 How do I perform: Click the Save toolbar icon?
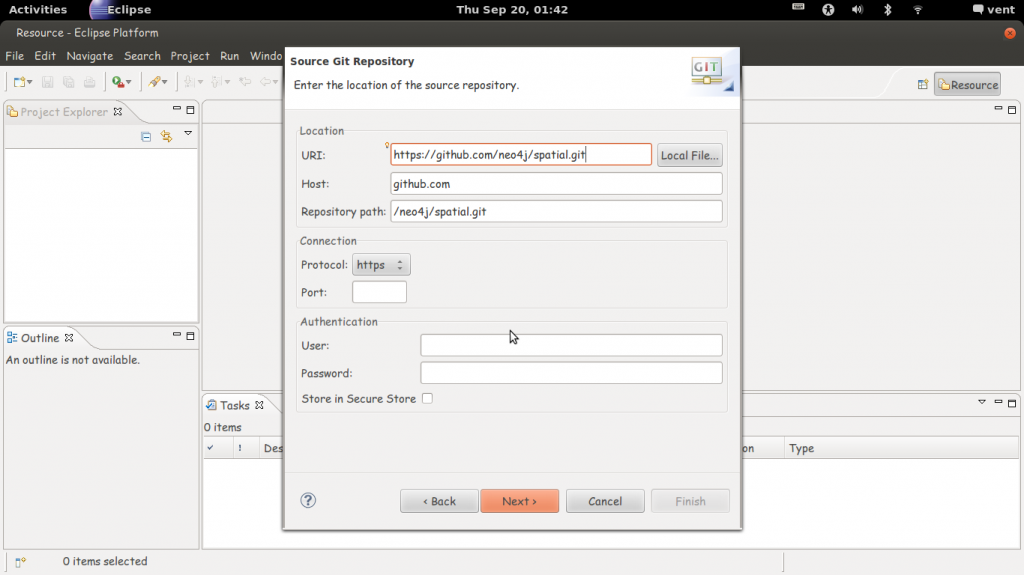coord(47,82)
